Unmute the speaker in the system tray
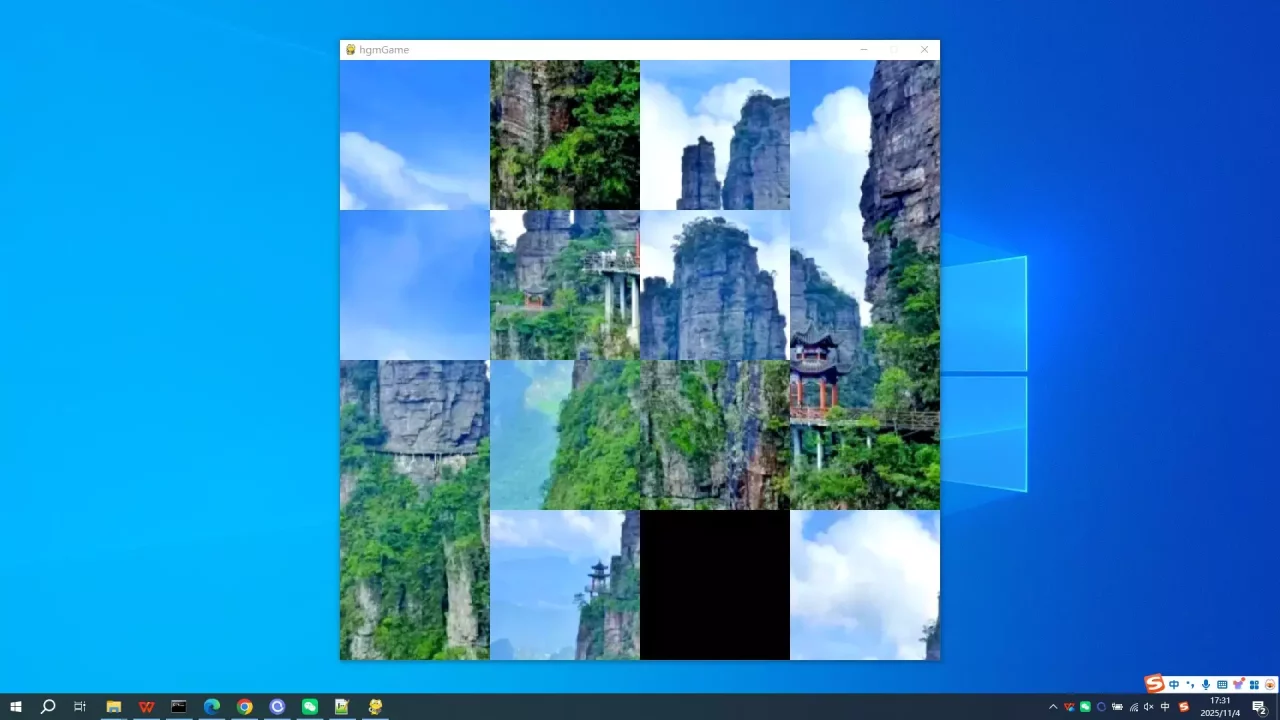 pos(1148,707)
